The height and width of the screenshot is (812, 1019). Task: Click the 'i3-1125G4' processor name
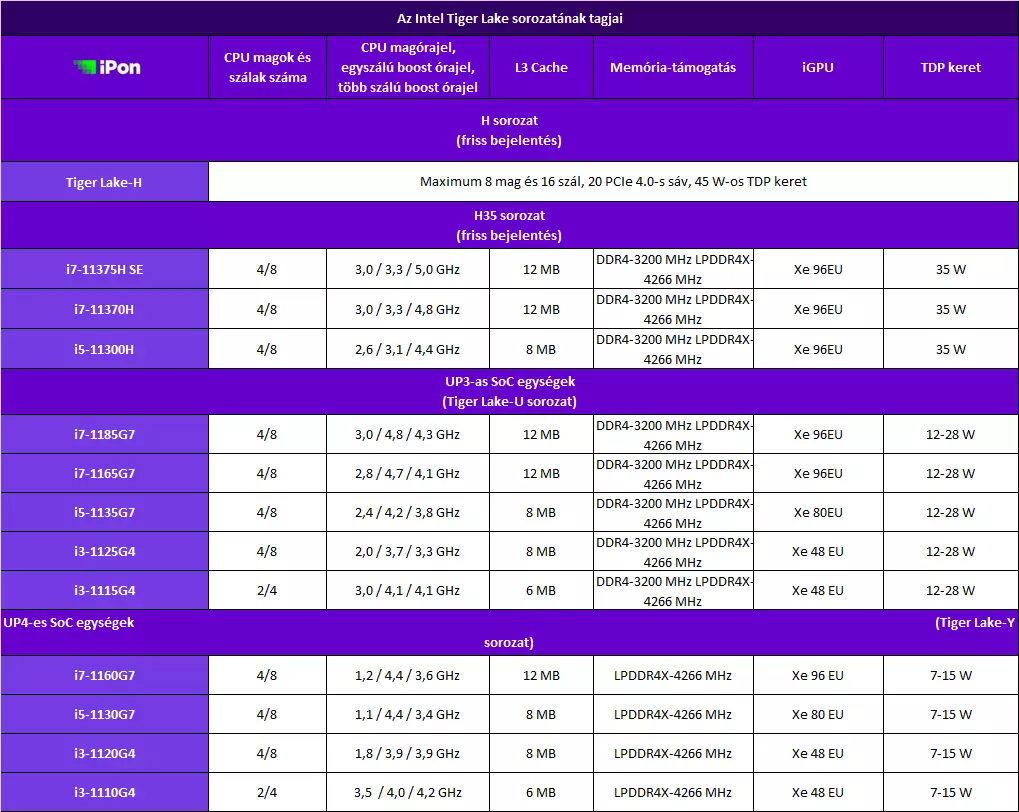(104, 551)
